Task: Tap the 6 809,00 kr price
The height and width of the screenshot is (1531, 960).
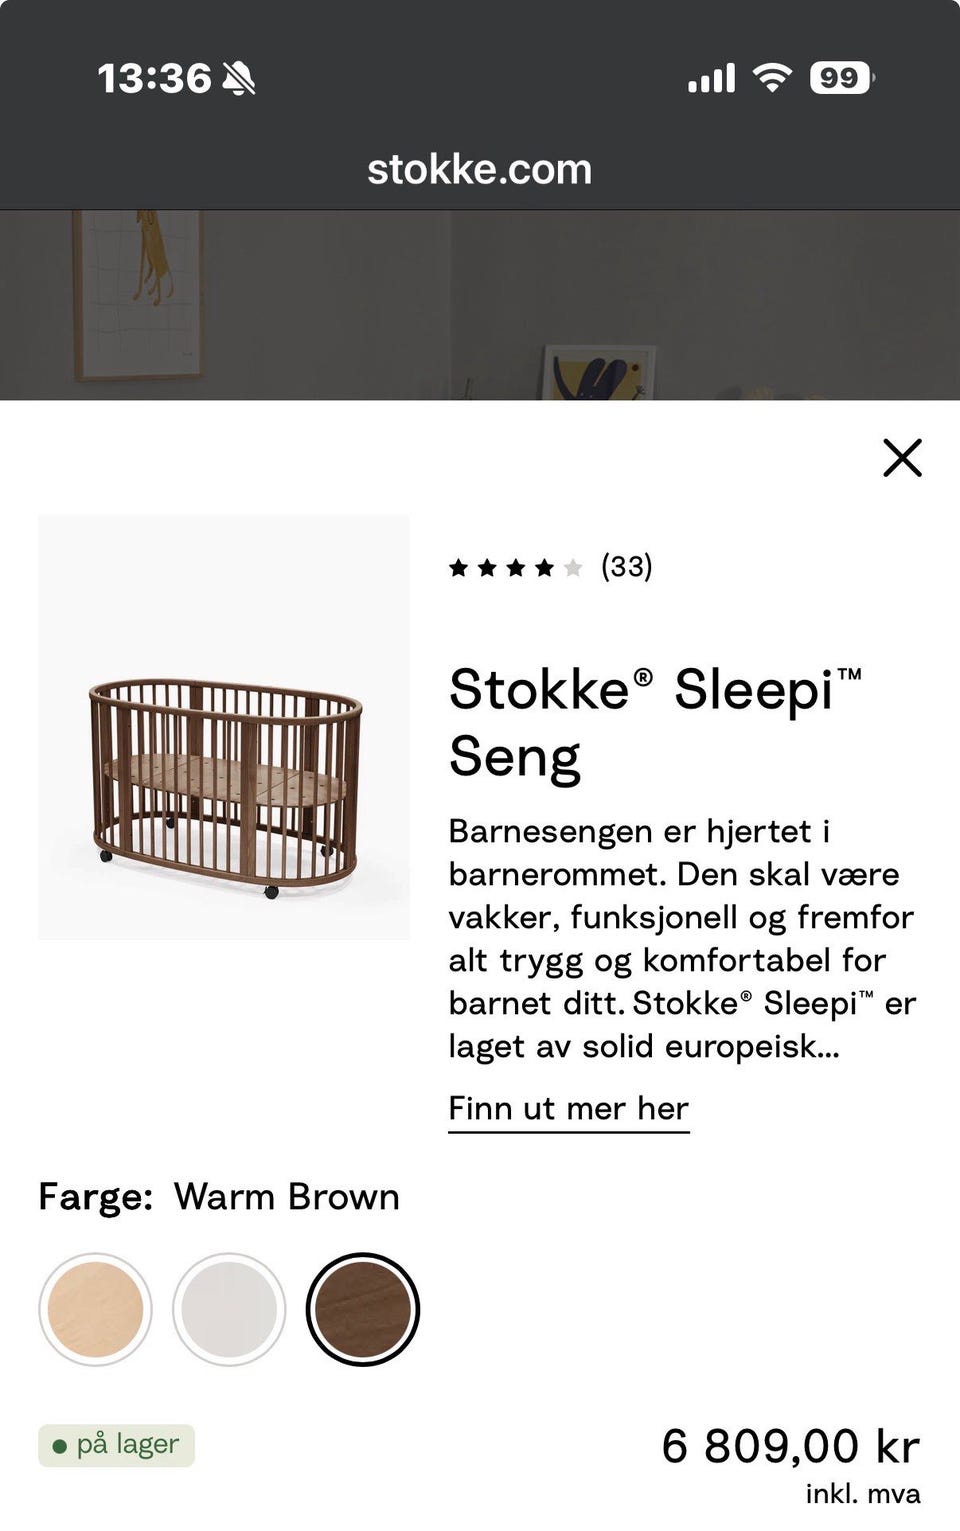Action: tap(790, 1446)
